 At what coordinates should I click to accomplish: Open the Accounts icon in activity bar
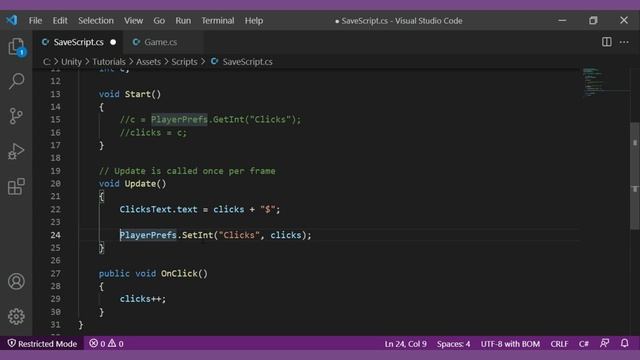tap(16, 282)
